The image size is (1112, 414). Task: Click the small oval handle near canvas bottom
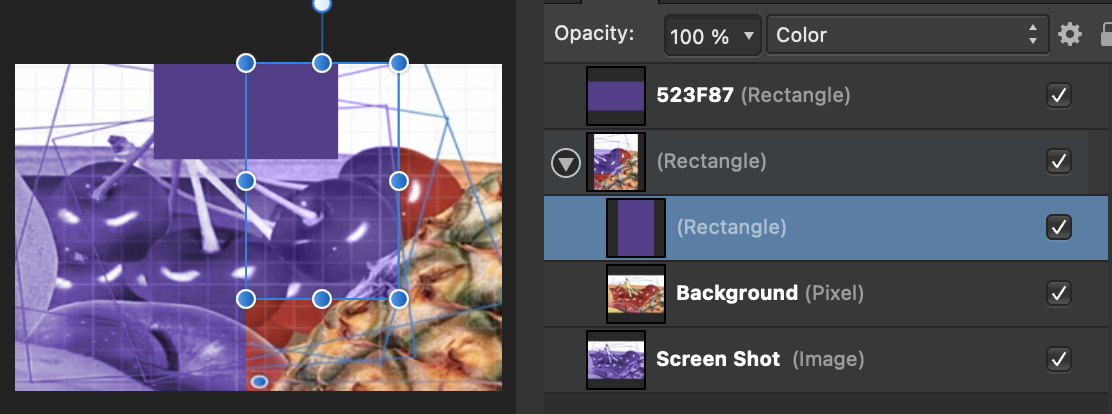click(260, 382)
